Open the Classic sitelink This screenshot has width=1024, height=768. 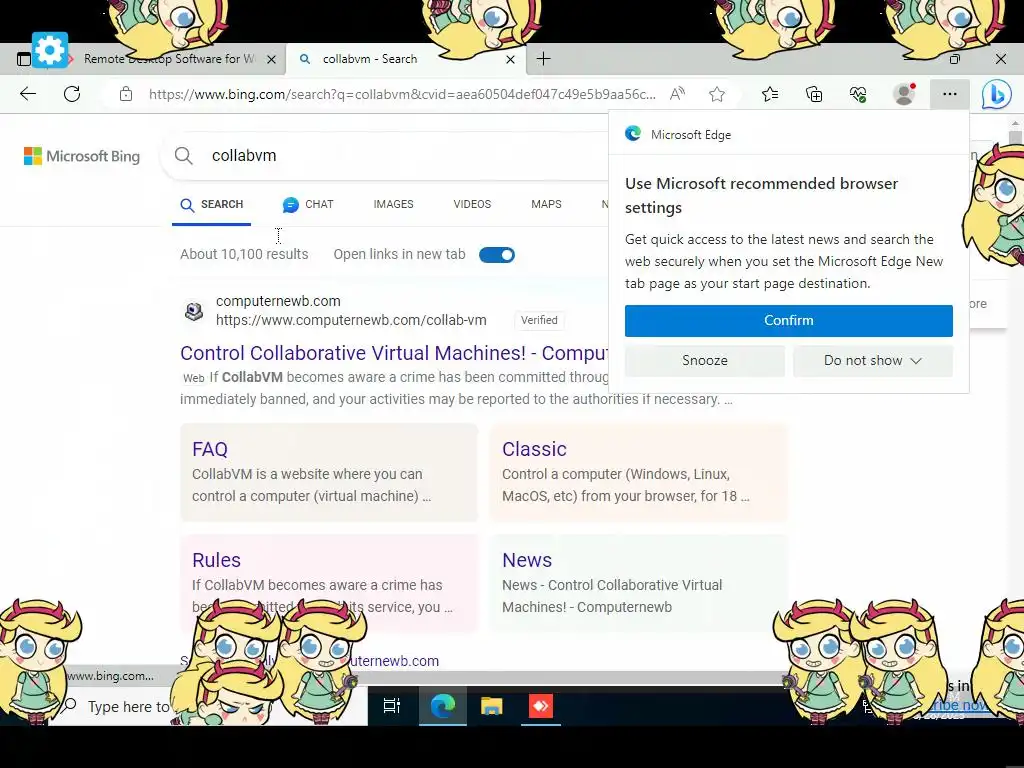(534, 449)
